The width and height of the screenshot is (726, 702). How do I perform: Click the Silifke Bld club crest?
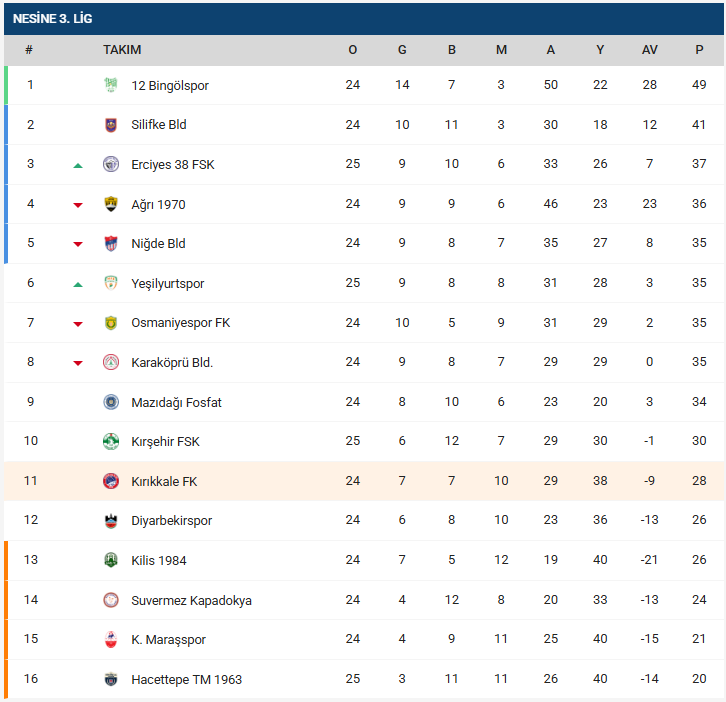click(111, 125)
